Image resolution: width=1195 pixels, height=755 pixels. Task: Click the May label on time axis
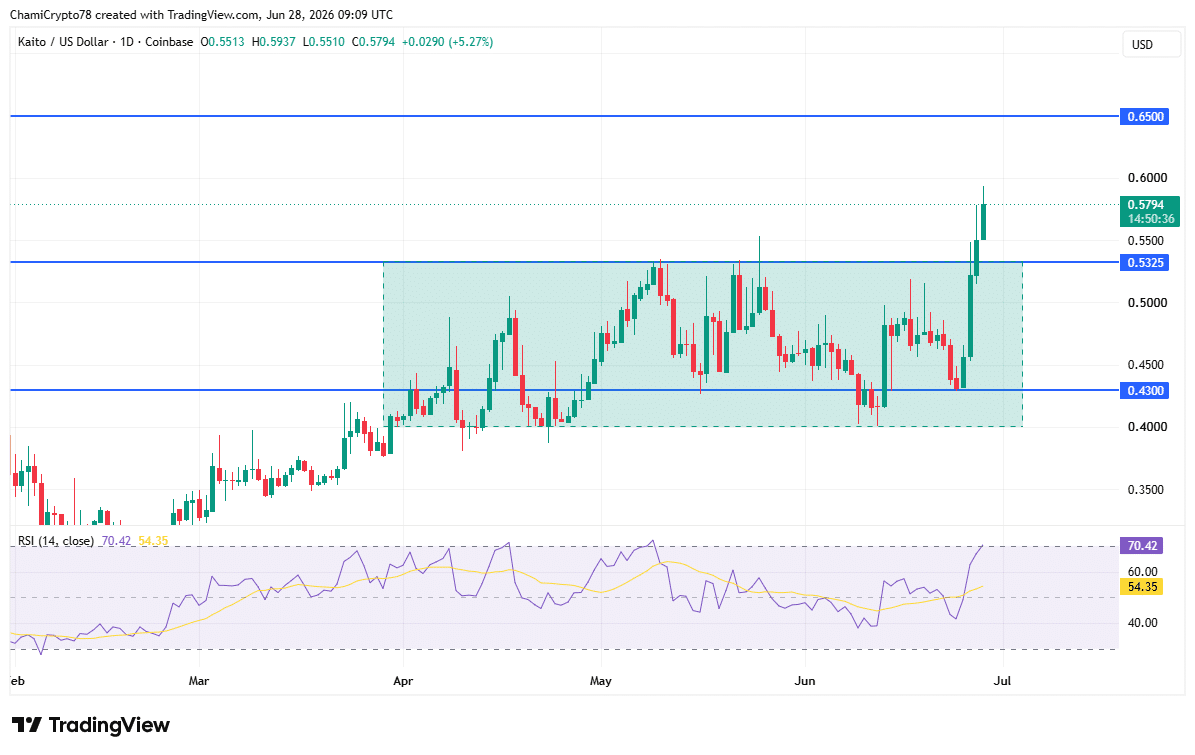pyautogui.click(x=601, y=681)
